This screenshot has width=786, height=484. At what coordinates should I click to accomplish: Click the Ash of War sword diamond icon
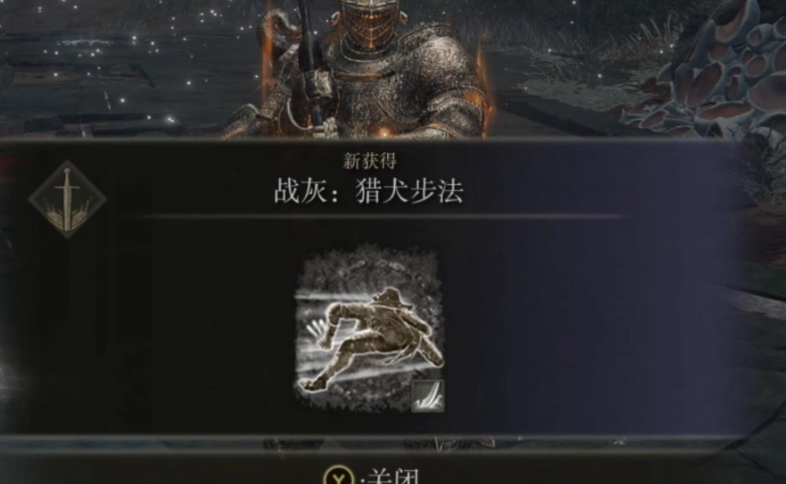tap(67, 199)
